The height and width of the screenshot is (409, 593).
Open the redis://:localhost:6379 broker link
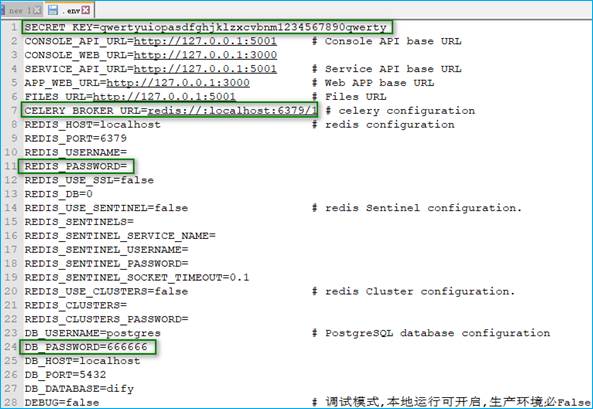tap(232, 110)
